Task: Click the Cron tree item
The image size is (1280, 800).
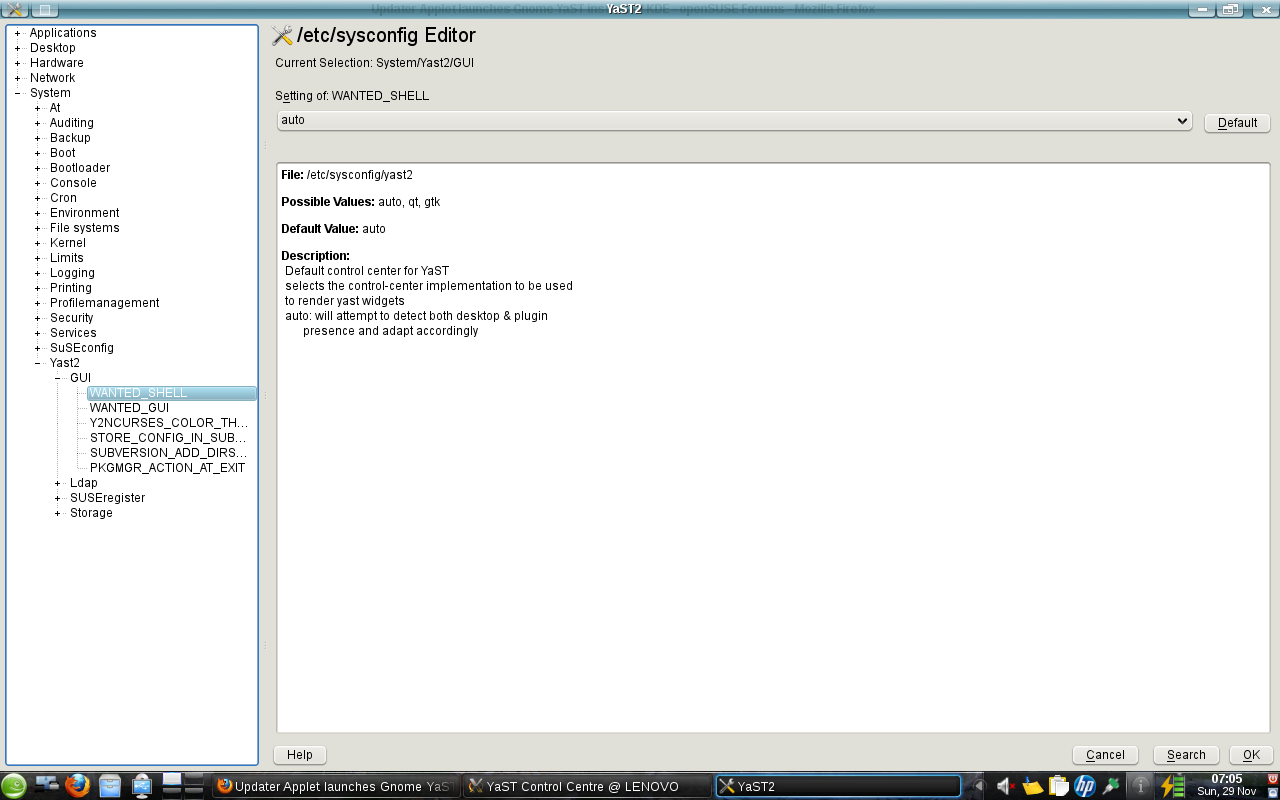Action: tap(63, 198)
